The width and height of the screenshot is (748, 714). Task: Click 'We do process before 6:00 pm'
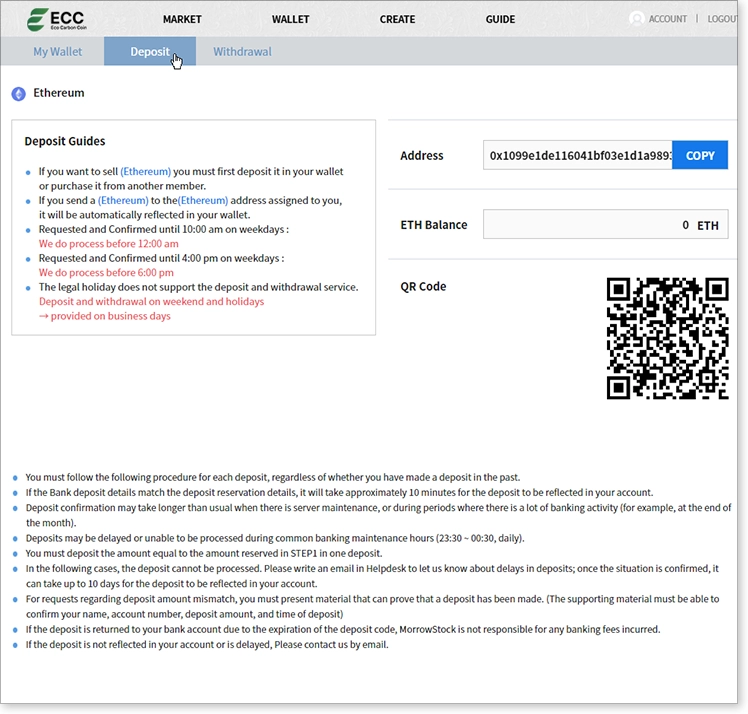point(106,273)
